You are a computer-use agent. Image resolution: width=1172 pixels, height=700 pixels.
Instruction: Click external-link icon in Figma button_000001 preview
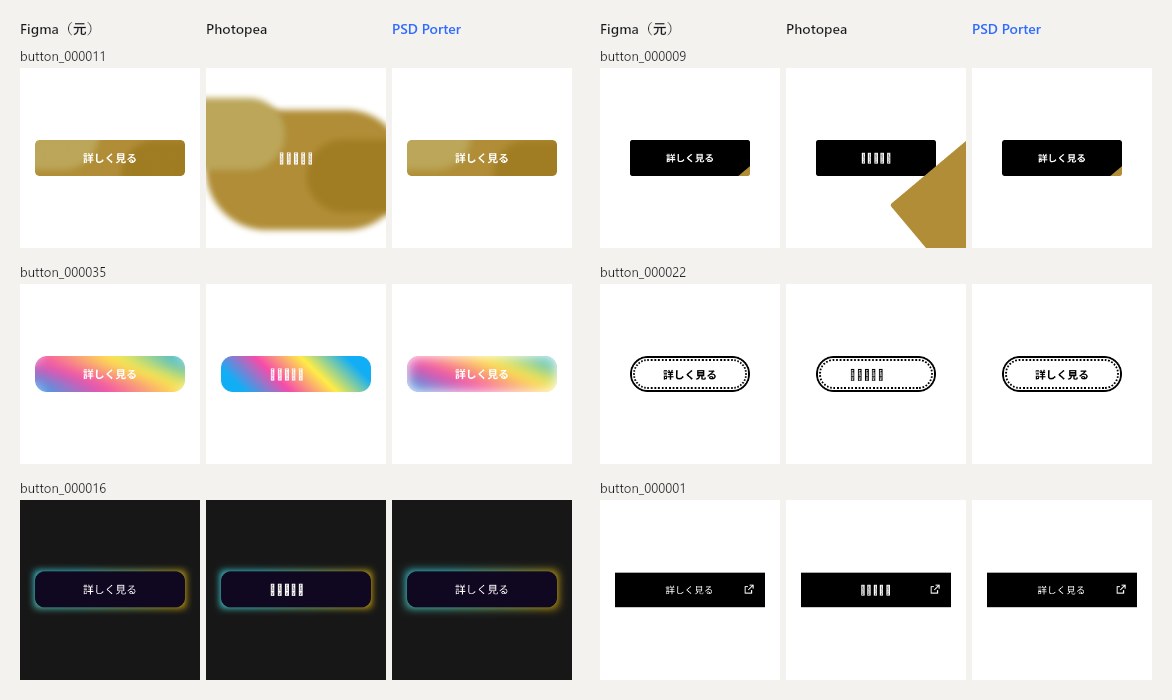(749, 589)
